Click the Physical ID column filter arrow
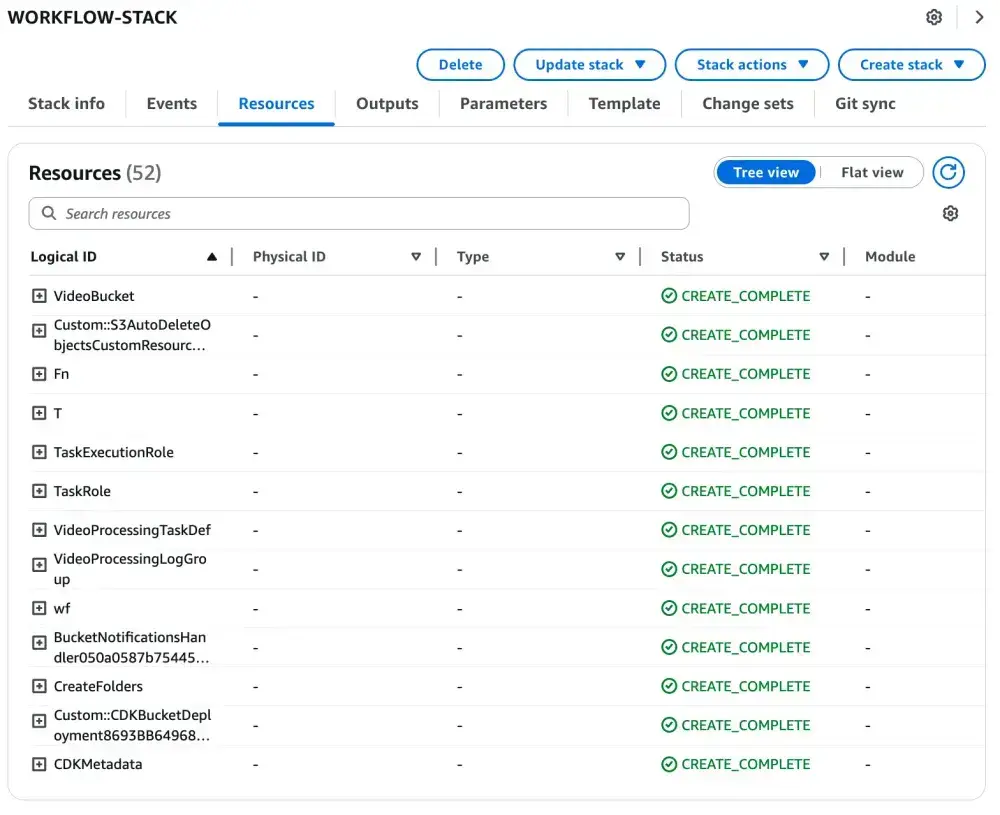 tap(416, 257)
